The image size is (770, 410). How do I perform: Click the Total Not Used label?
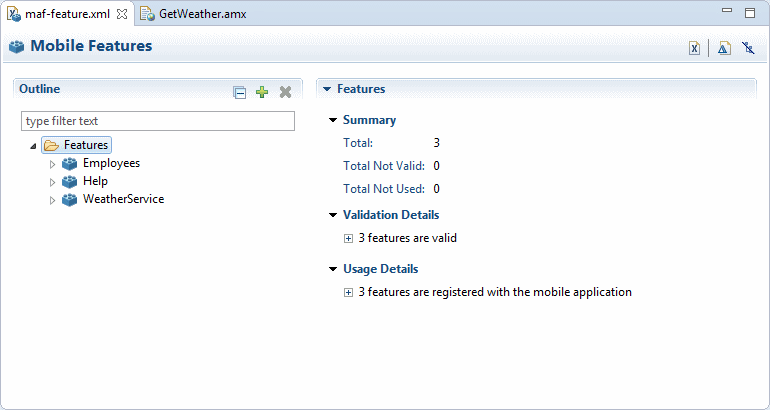[384, 189]
